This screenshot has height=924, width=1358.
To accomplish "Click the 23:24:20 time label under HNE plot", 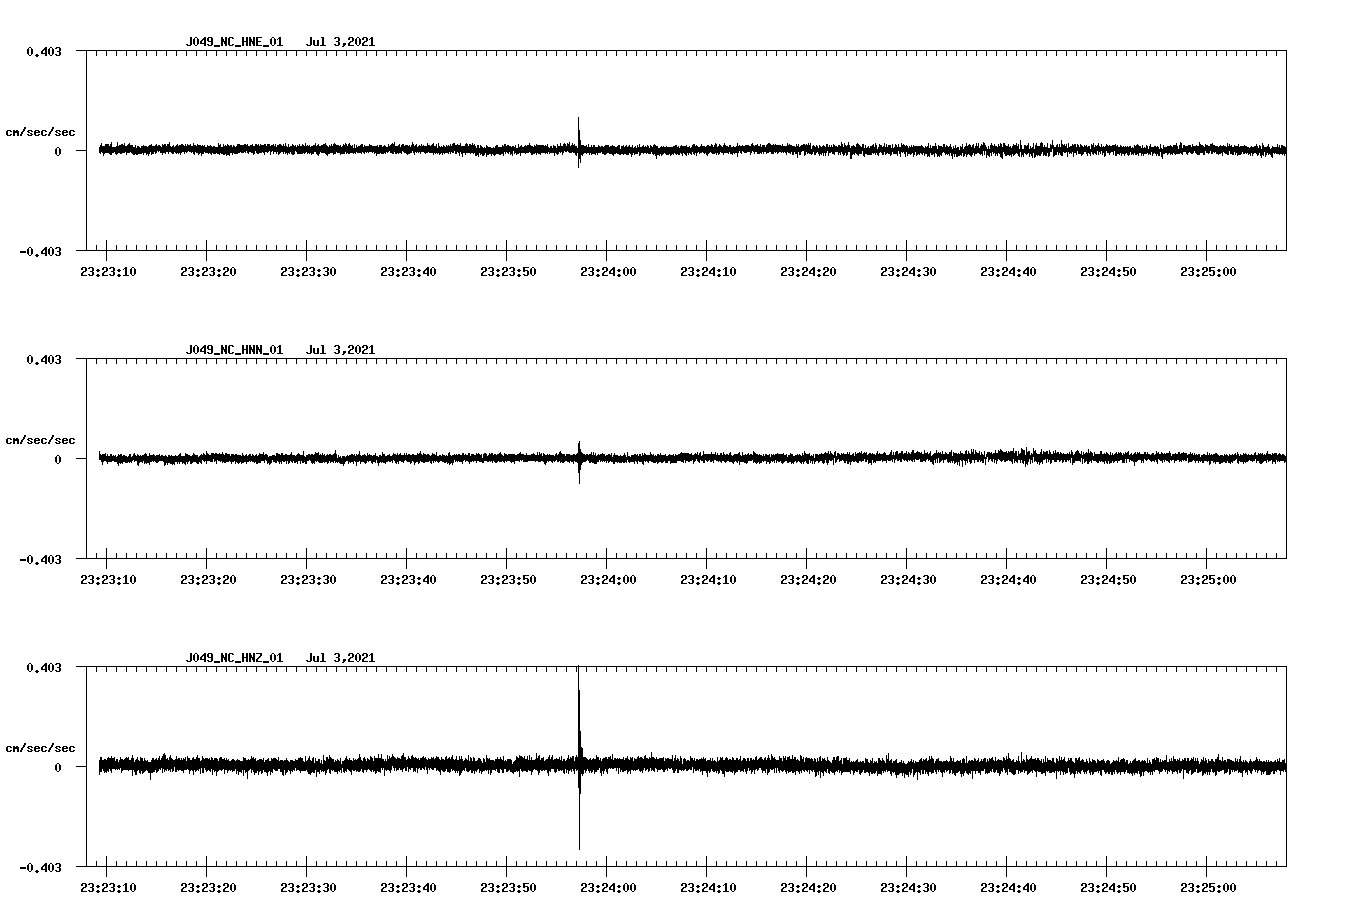I will [808, 272].
